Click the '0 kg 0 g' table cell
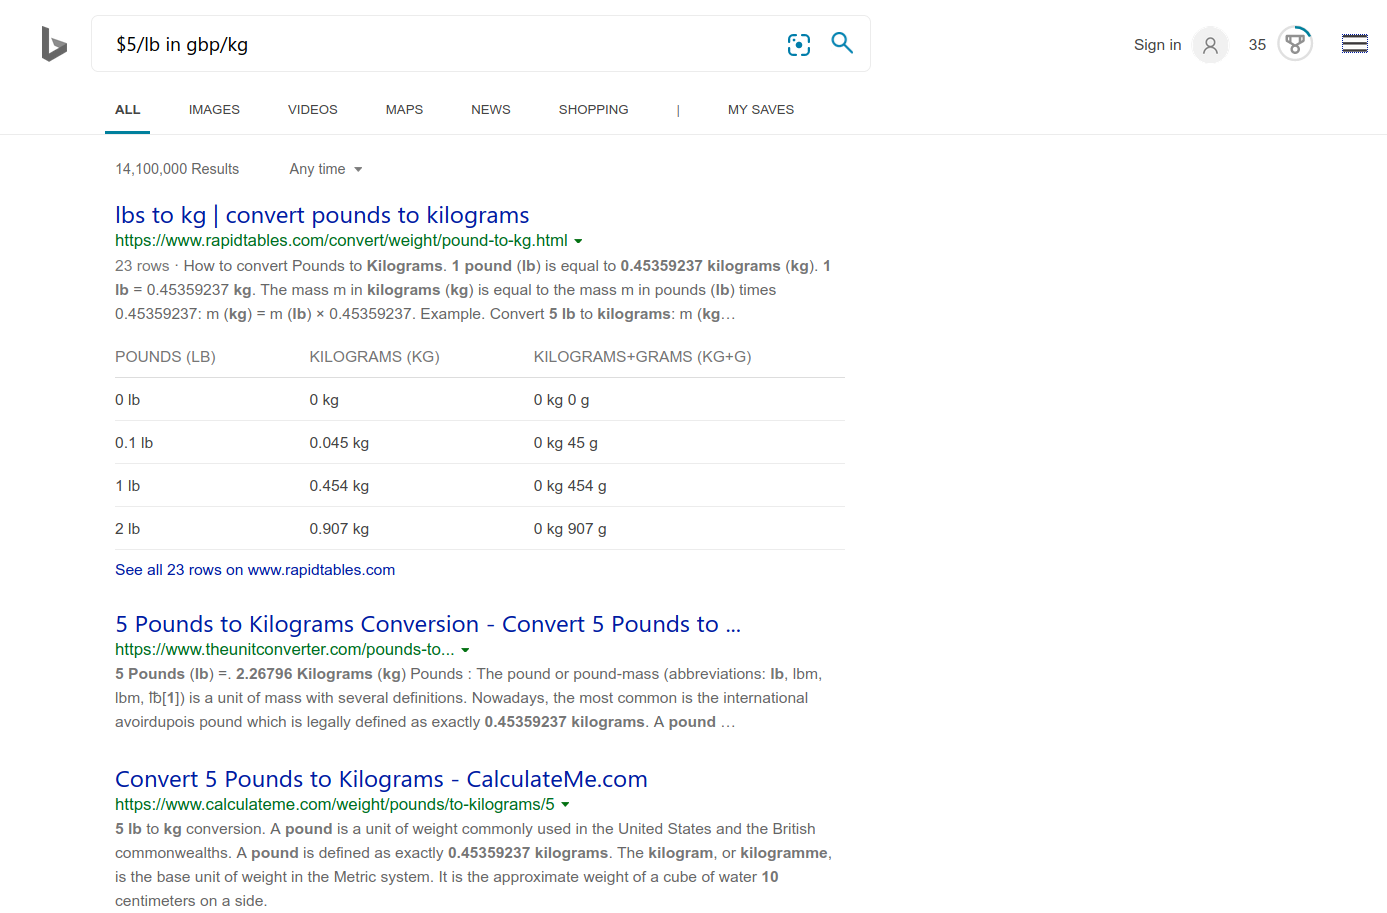 coord(561,400)
